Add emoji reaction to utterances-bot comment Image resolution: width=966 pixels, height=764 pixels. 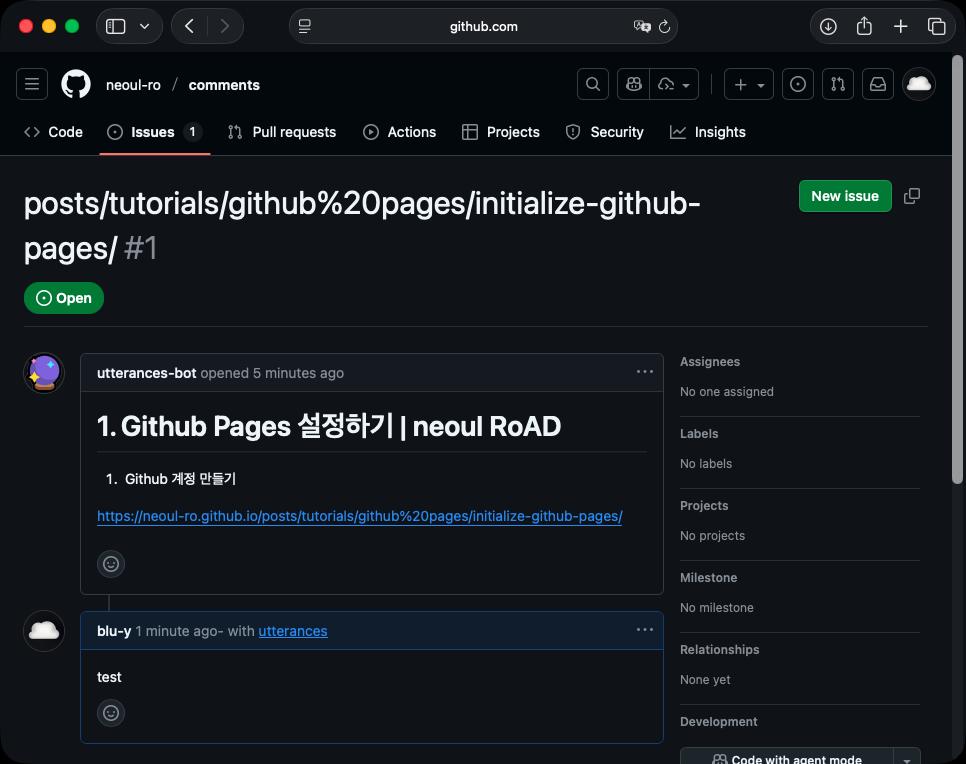point(111,564)
